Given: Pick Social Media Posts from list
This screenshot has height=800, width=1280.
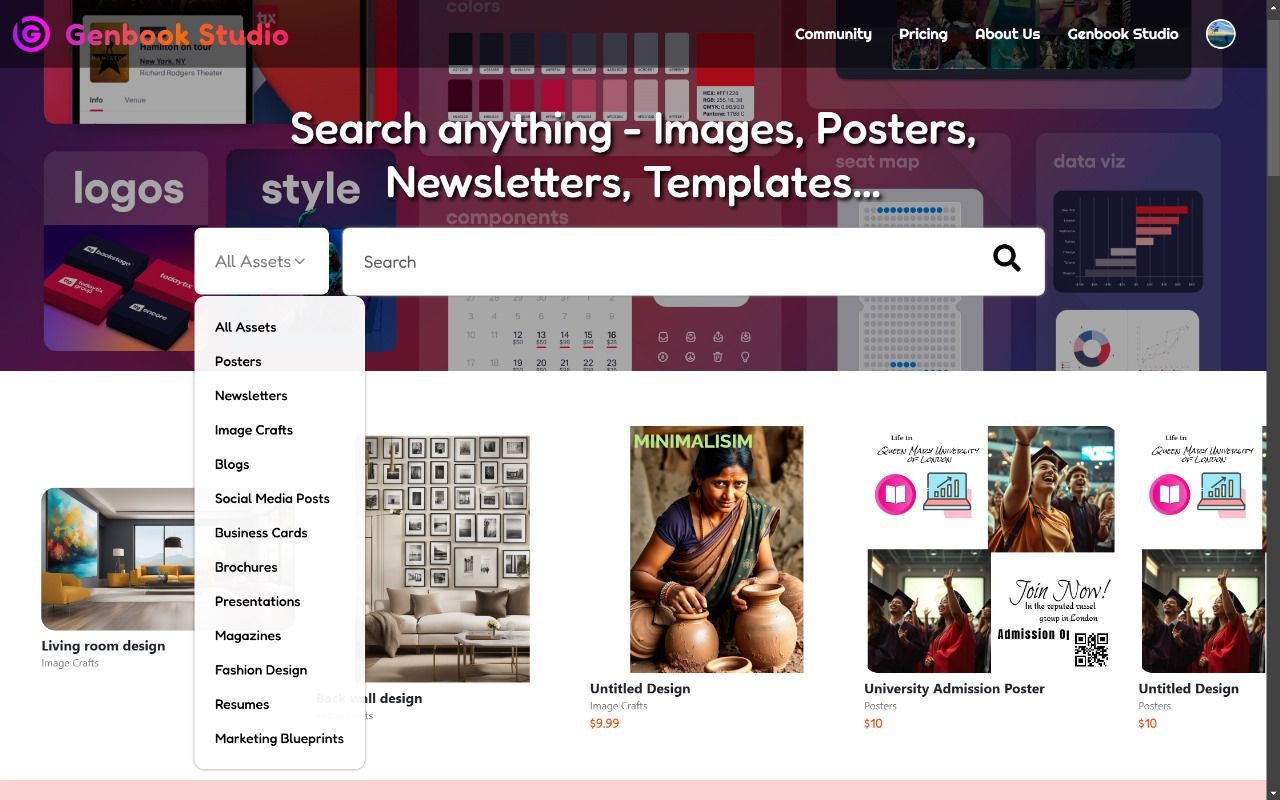Looking at the screenshot, I should pyautogui.click(x=272, y=498).
